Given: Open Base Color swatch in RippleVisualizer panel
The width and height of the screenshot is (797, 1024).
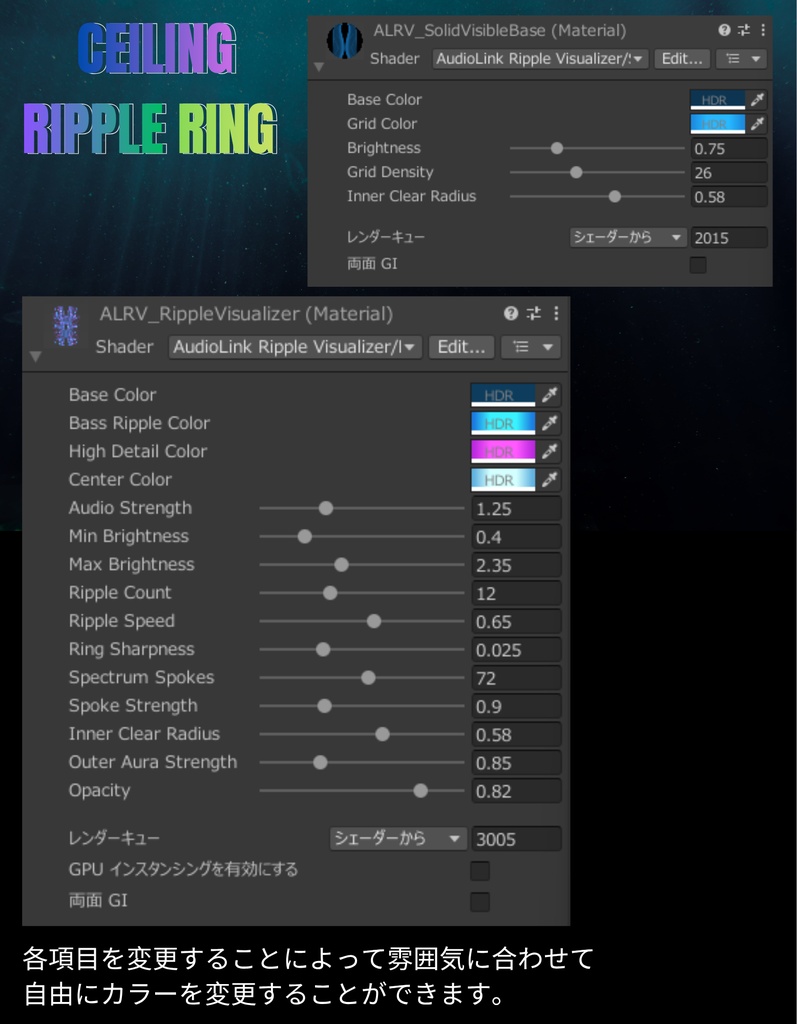Looking at the screenshot, I should pyautogui.click(x=503, y=395).
